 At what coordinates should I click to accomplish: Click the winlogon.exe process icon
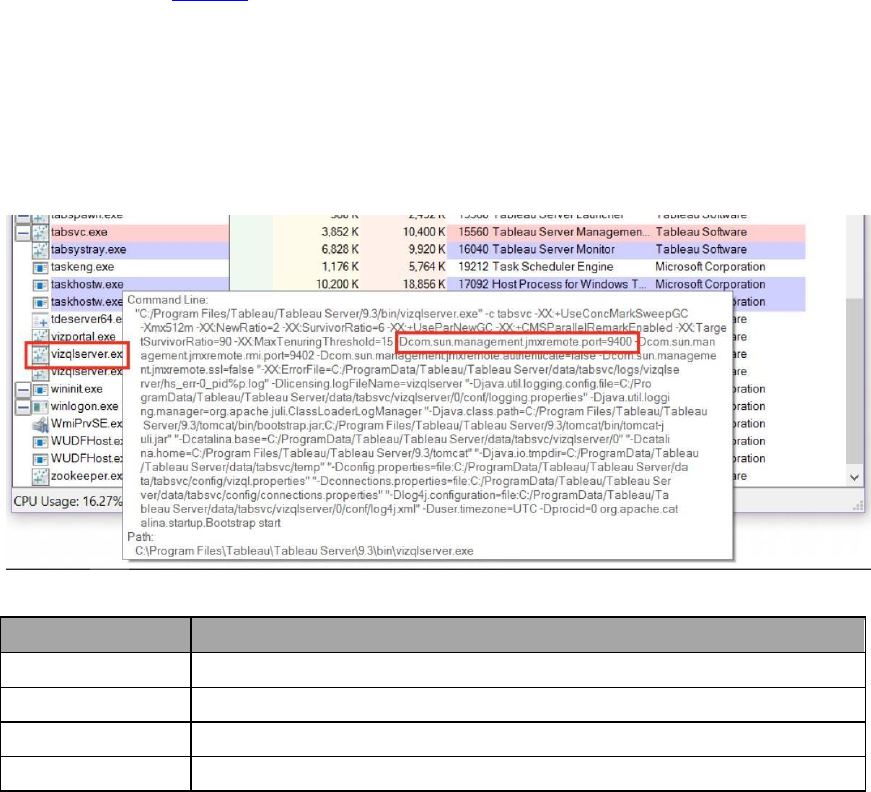click(x=40, y=407)
